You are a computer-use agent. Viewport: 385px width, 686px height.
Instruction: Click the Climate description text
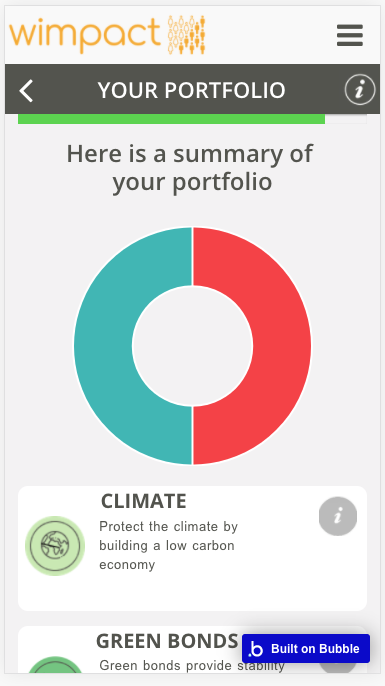tap(168, 546)
